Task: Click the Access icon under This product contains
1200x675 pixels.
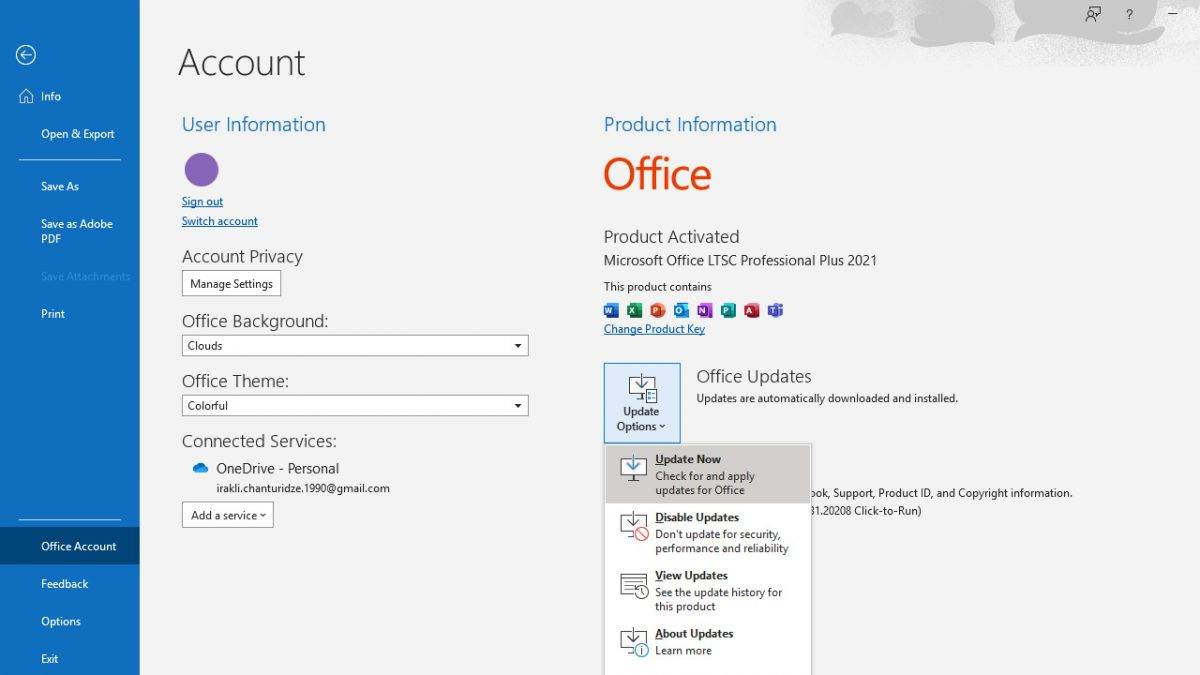Action: (x=750, y=310)
